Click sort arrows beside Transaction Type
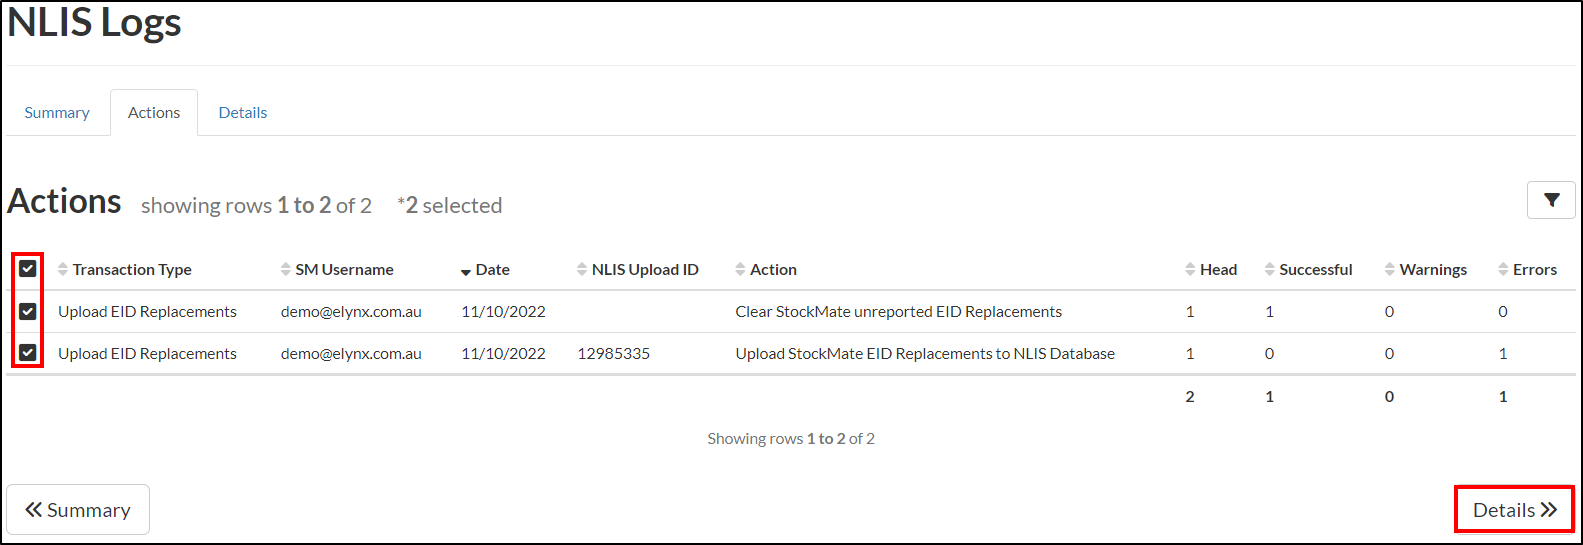This screenshot has width=1583, height=545. [x=63, y=270]
